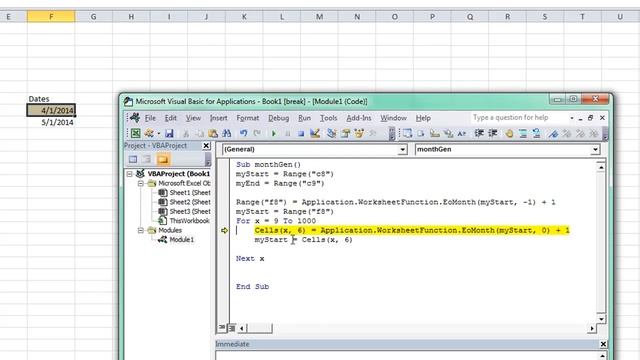Select Sheet2 in project tree
The image size is (640, 360).
pos(189,202)
